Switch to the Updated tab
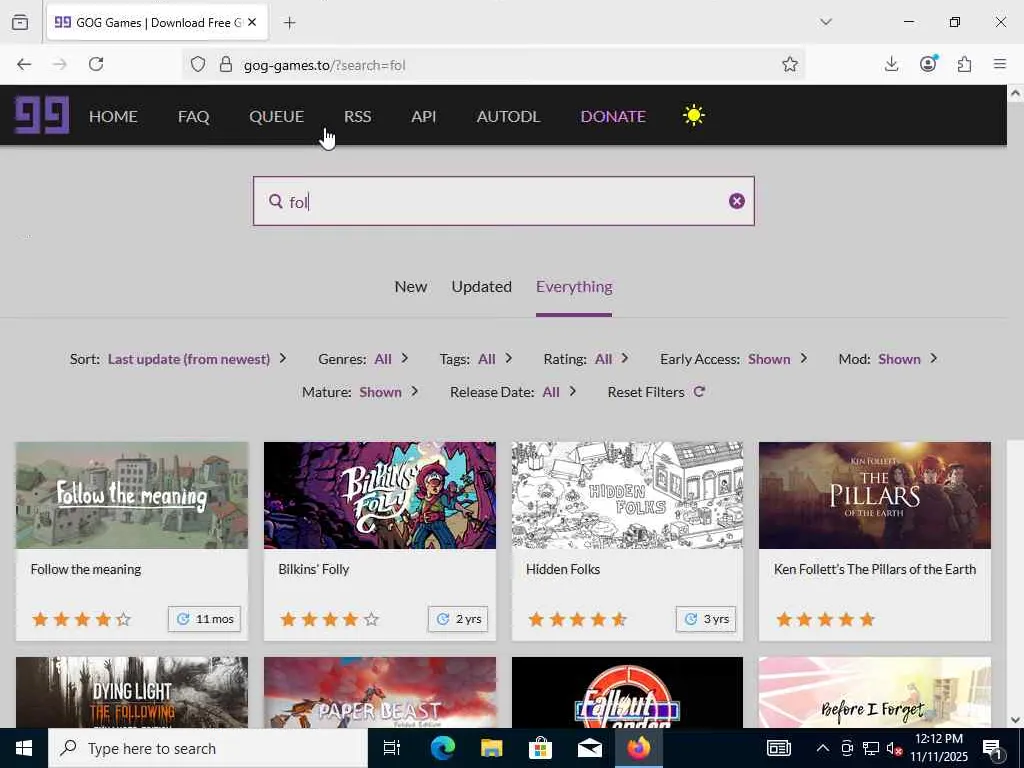1024x768 pixels. point(481,287)
